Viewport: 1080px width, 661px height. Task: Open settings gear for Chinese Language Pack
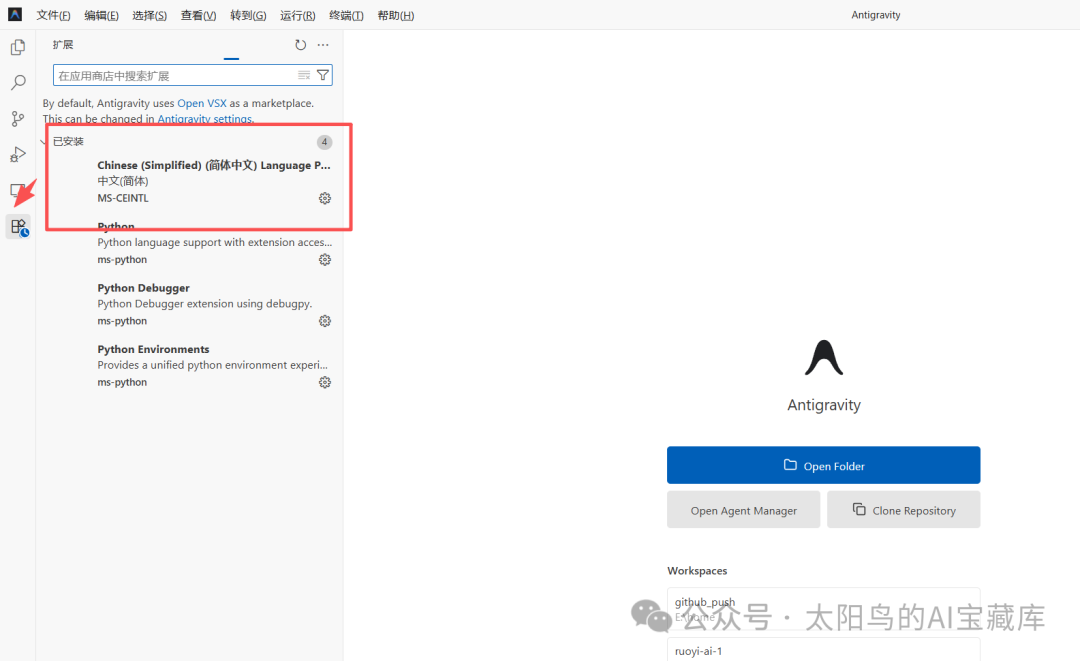(325, 198)
